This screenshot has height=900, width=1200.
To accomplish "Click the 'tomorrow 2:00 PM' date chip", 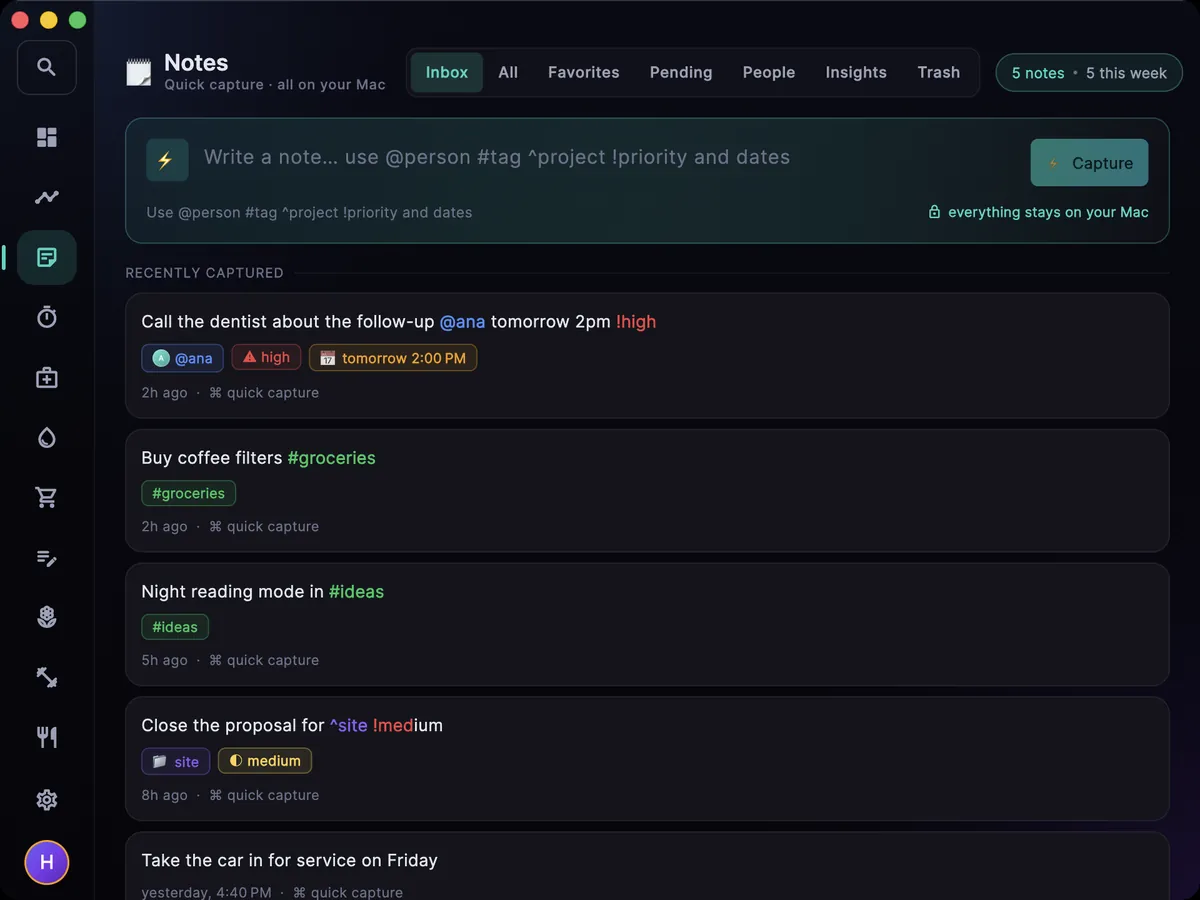I will pos(393,358).
